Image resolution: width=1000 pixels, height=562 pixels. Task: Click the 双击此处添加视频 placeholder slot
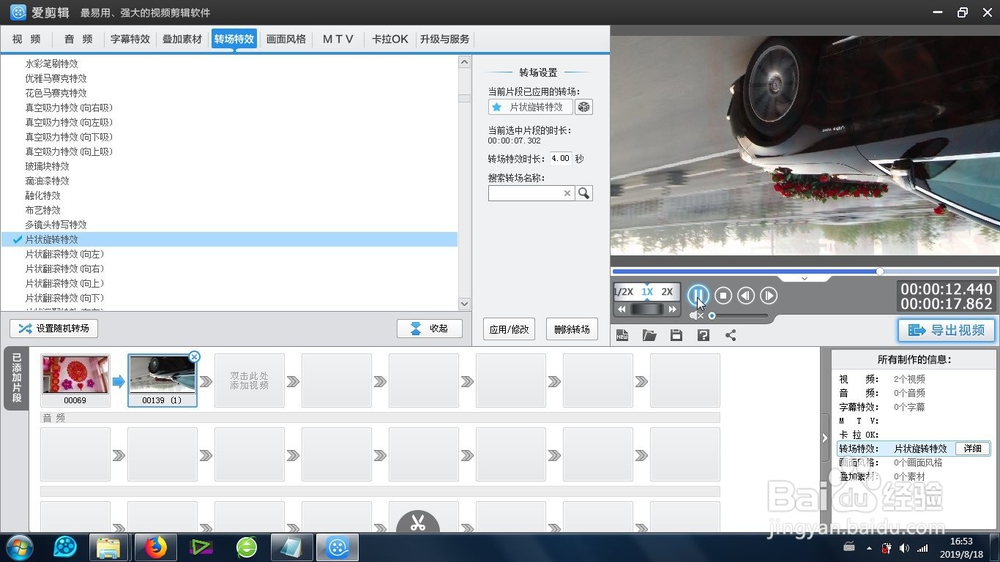pos(249,381)
